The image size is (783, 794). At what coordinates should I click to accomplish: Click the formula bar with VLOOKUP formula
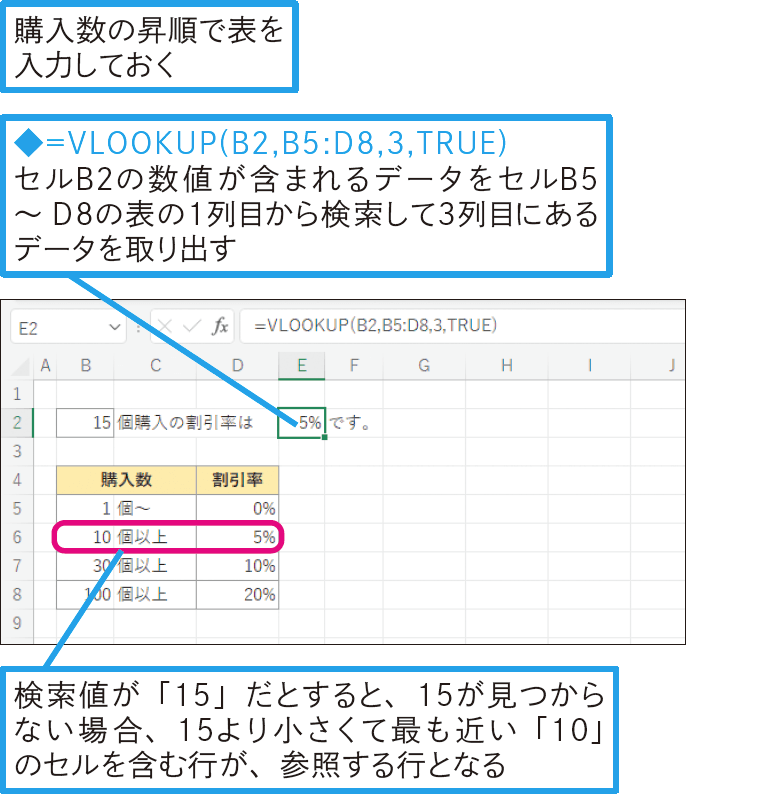[462, 326]
